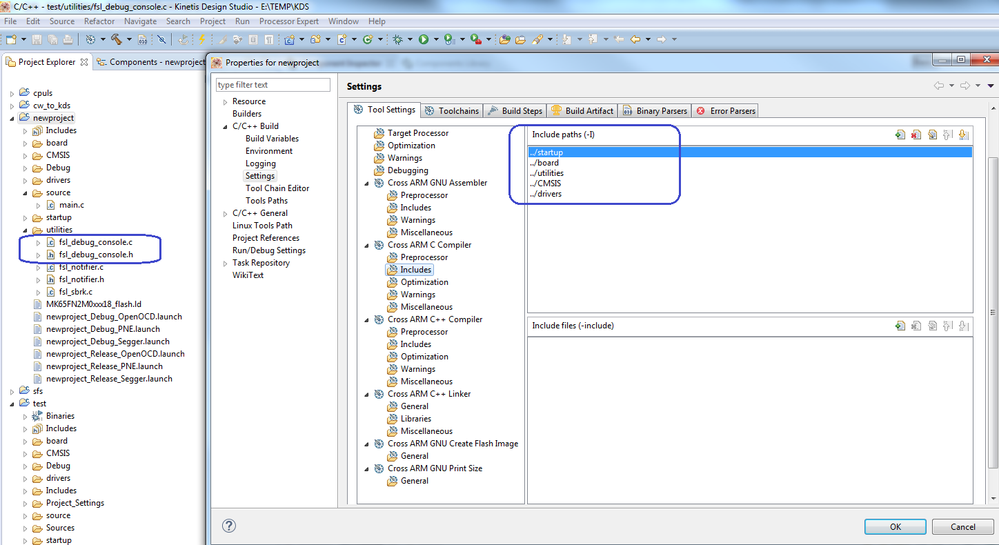Select Libraries under Cross ARM C++ Linker
The image size is (999, 545).
click(415, 419)
